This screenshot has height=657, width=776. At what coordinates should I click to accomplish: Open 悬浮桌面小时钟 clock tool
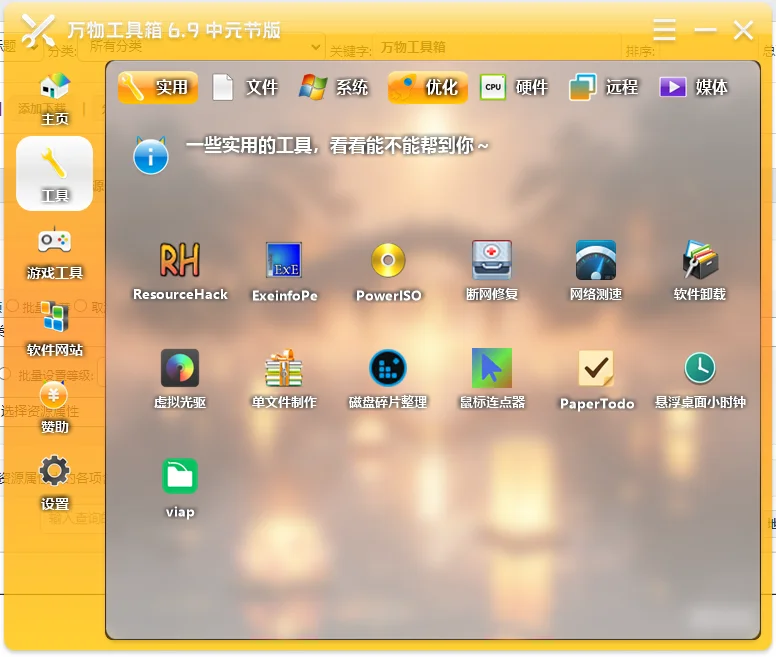coord(700,379)
